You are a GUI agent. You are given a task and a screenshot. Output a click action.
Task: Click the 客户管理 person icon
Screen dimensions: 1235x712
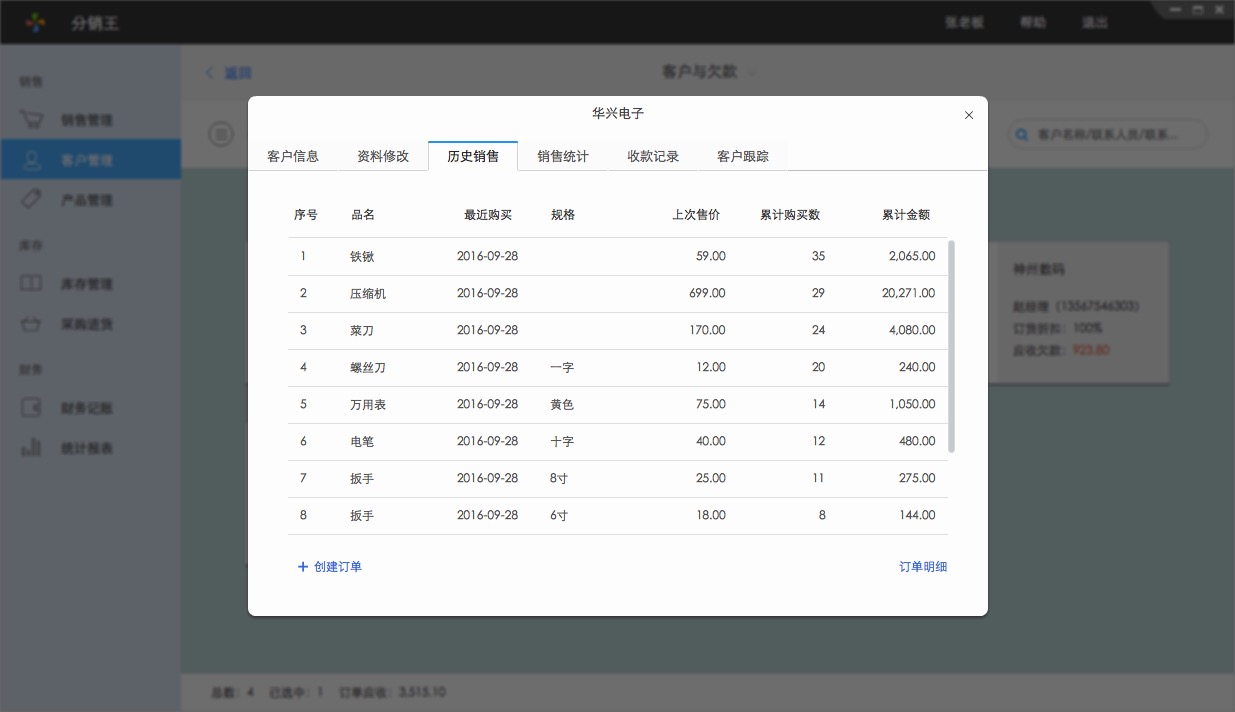click(32, 160)
